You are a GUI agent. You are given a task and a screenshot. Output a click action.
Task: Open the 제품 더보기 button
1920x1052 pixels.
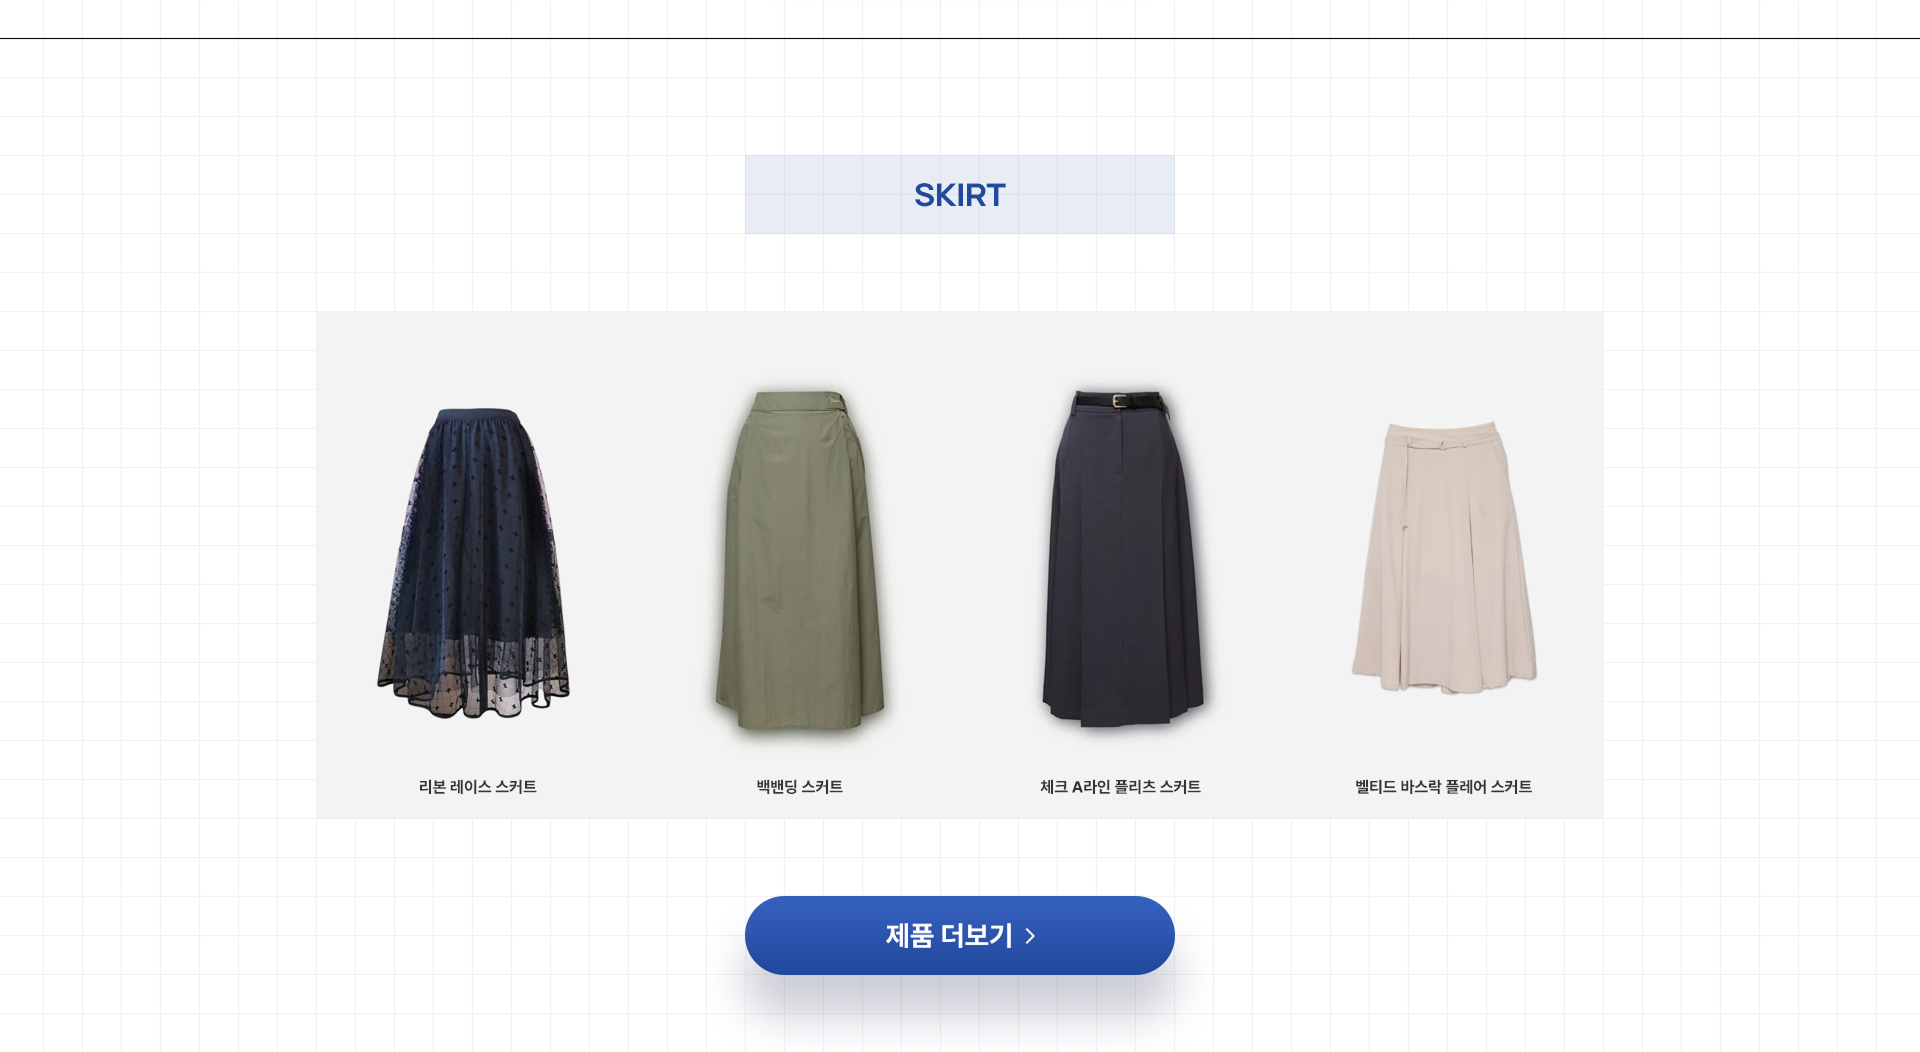coord(960,935)
